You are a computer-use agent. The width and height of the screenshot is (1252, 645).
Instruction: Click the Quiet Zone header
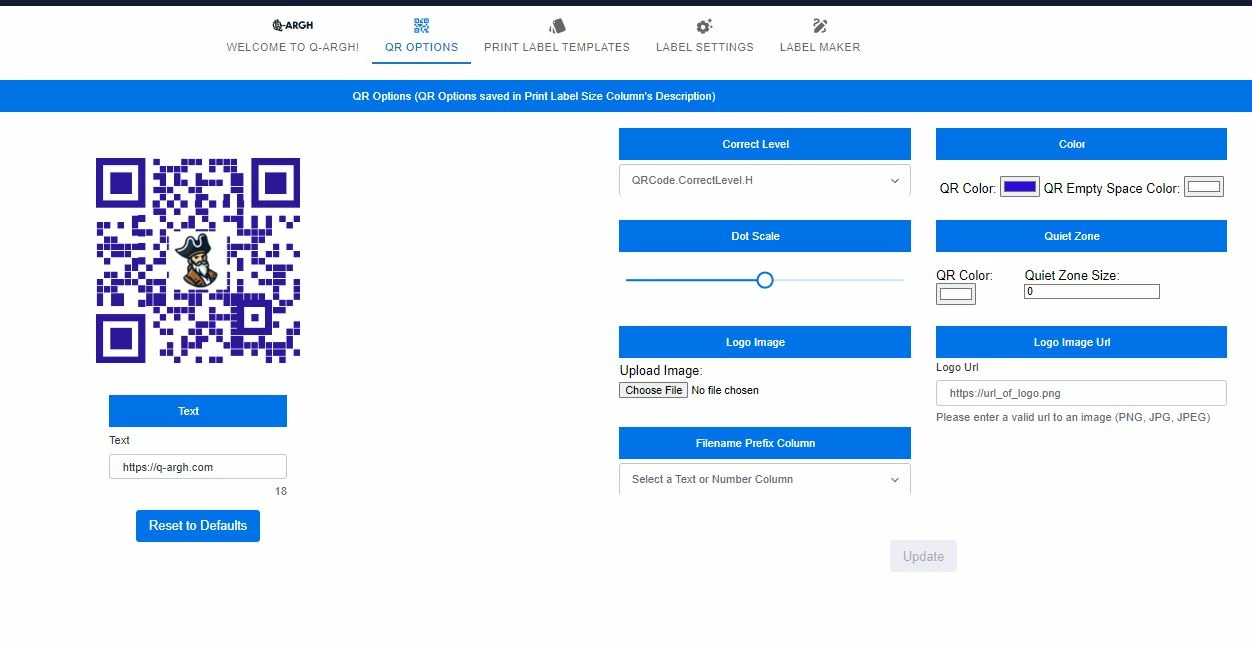1081,236
